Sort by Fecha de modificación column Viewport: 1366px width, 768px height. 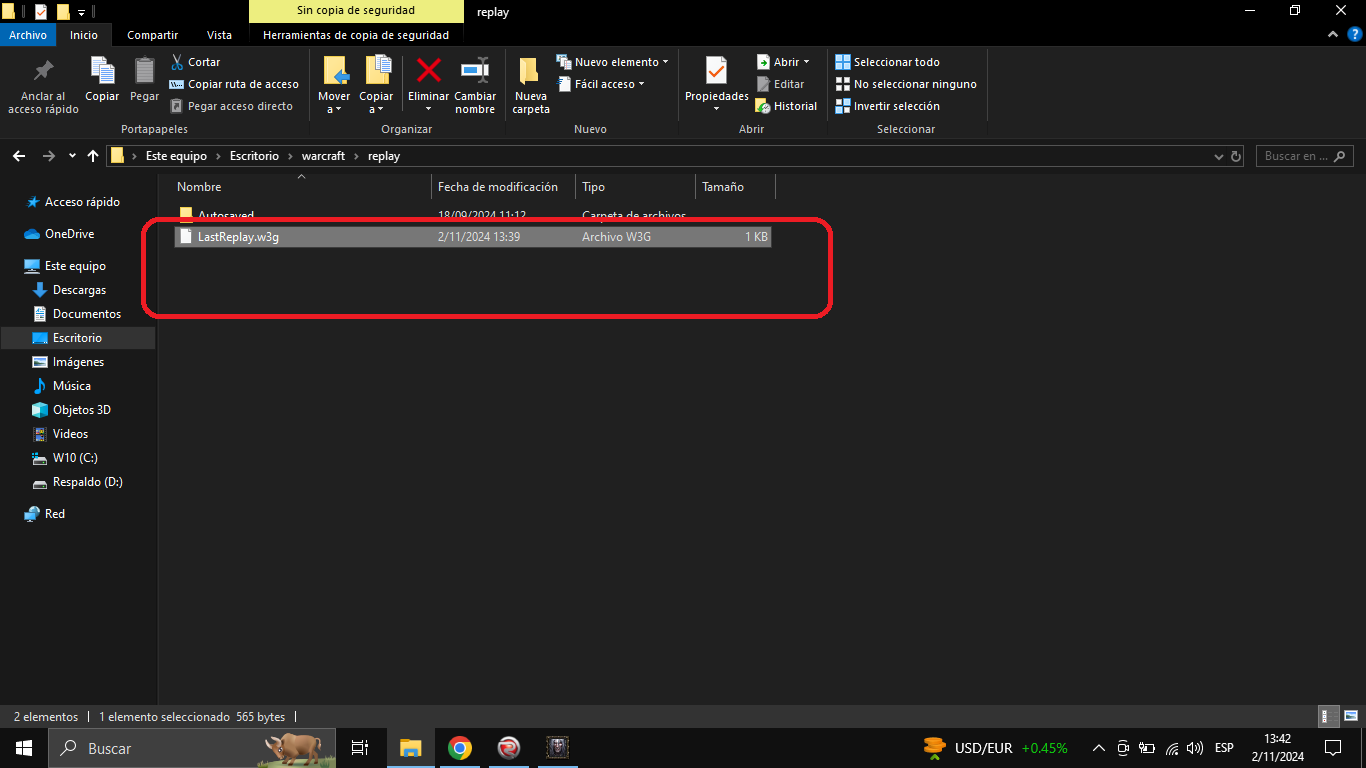(x=504, y=187)
